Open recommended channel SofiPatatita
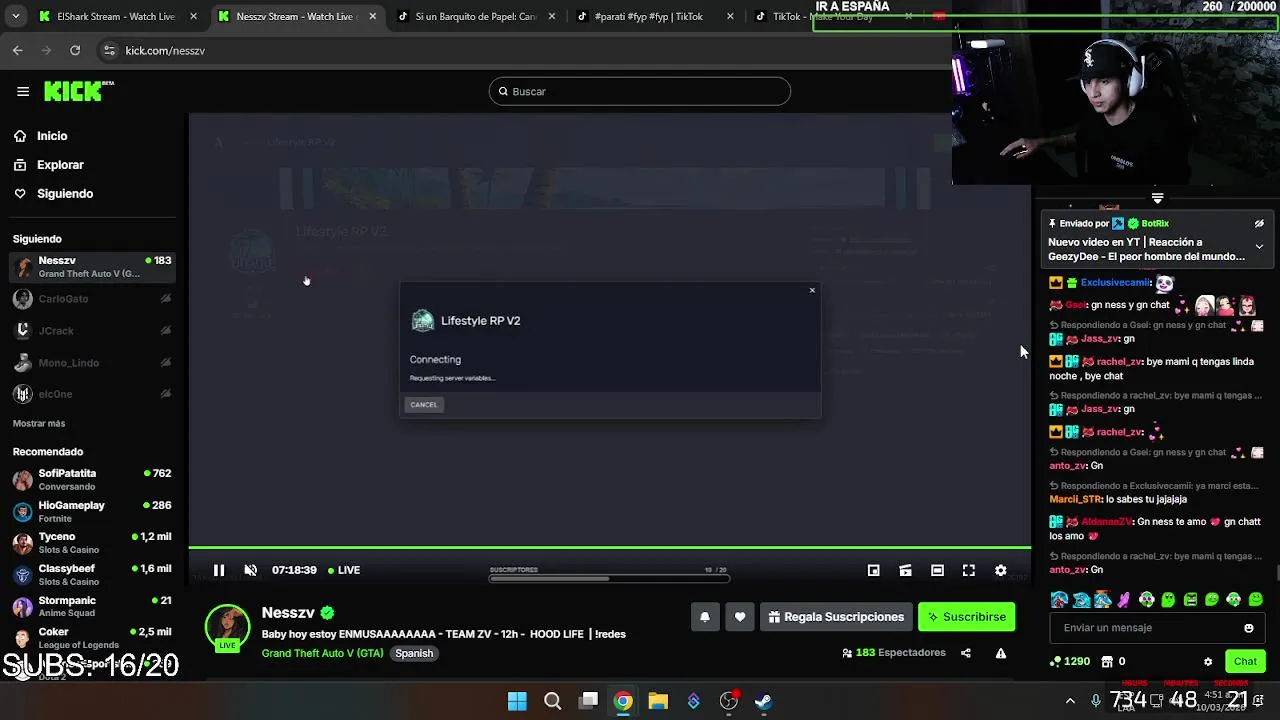 (92, 479)
